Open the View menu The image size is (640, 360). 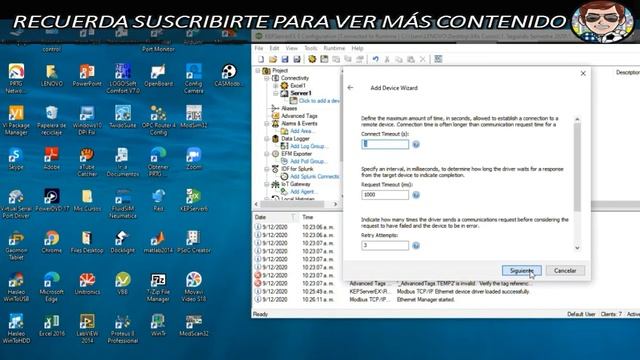pyautogui.click(x=291, y=48)
